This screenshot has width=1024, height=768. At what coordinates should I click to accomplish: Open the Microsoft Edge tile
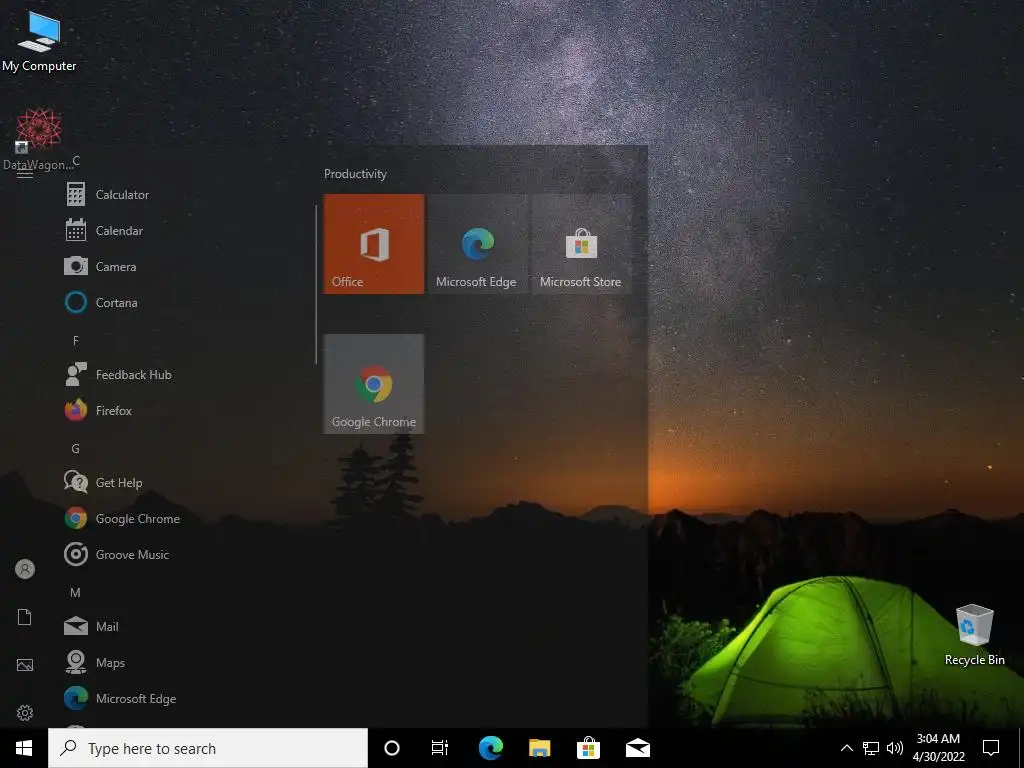(478, 244)
